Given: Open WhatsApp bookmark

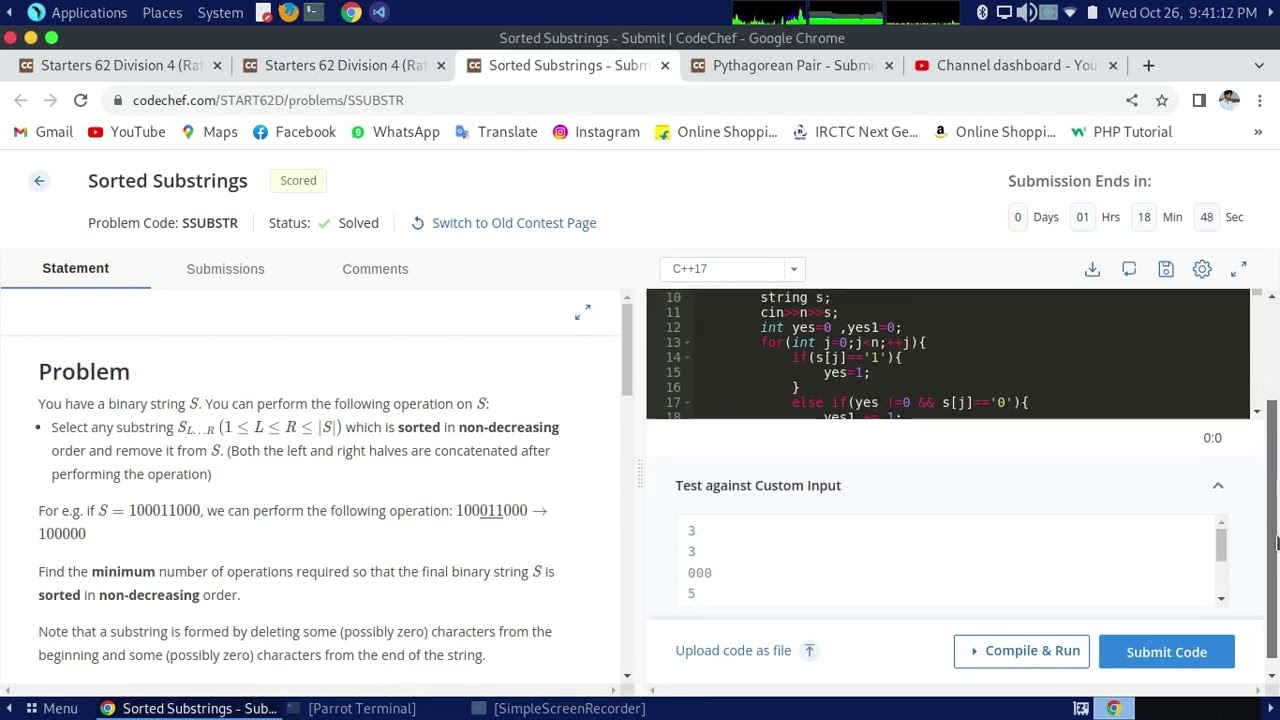Looking at the screenshot, I should tap(395, 132).
